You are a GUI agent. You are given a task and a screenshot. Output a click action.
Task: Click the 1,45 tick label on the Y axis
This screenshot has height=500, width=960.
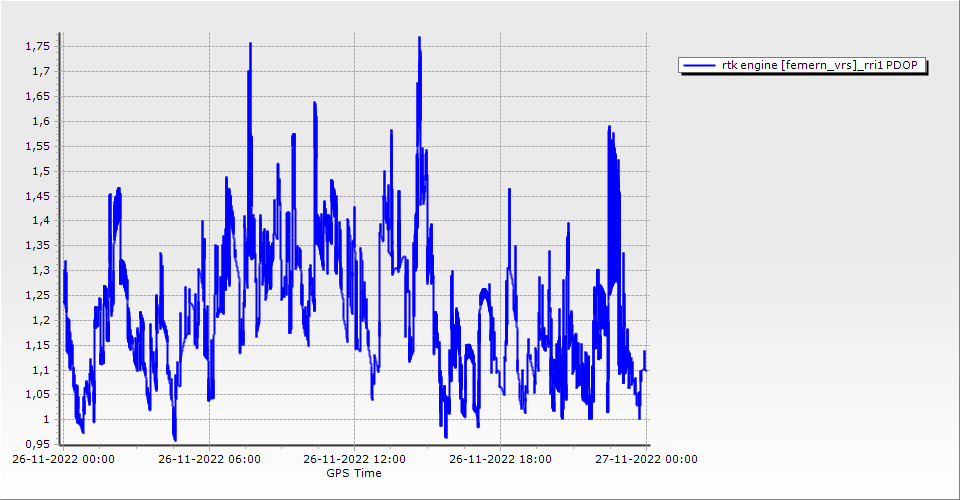pos(40,196)
